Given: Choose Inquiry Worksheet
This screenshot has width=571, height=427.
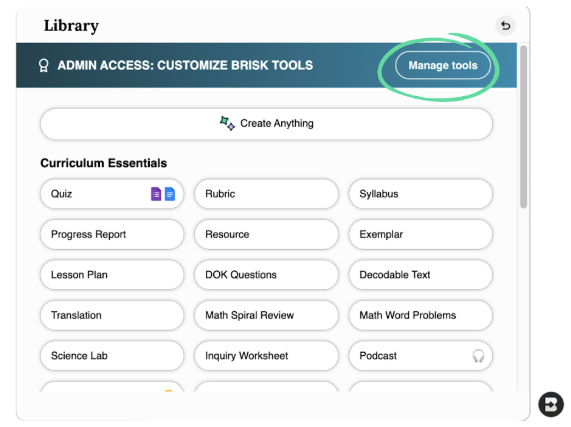Looking at the screenshot, I should (x=266, y=356).
